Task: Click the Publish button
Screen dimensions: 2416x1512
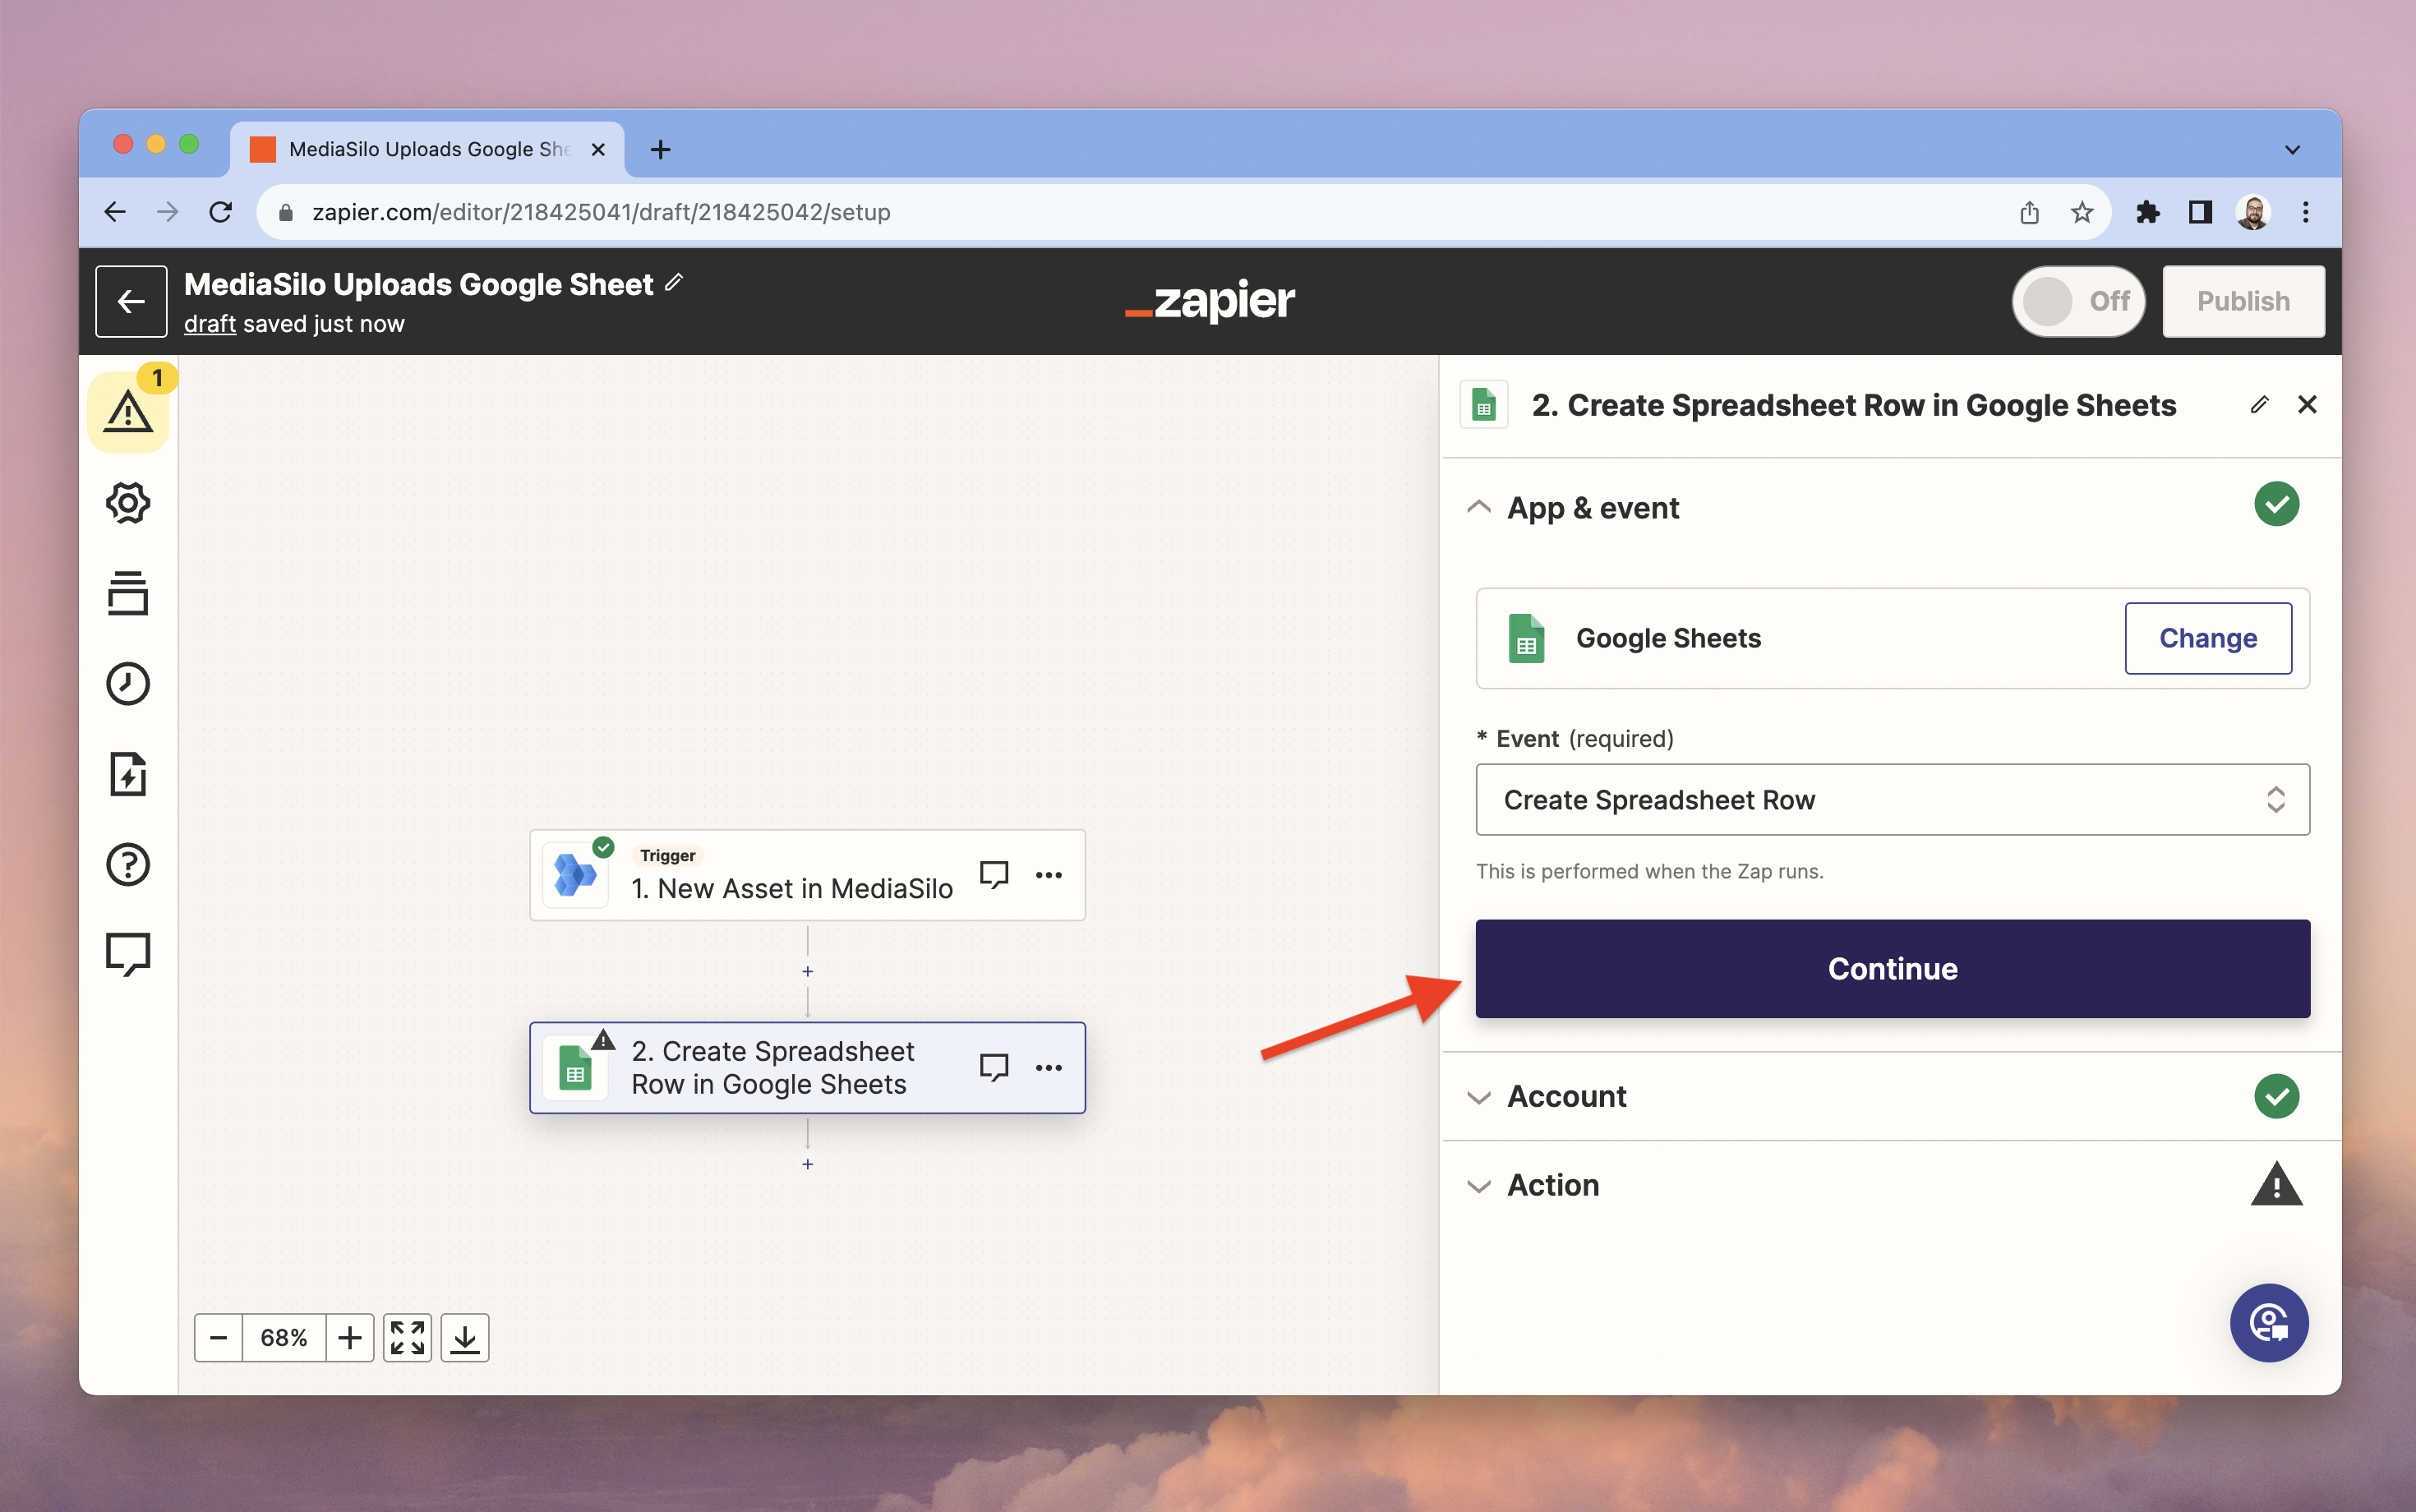Action: point(2243,301)
